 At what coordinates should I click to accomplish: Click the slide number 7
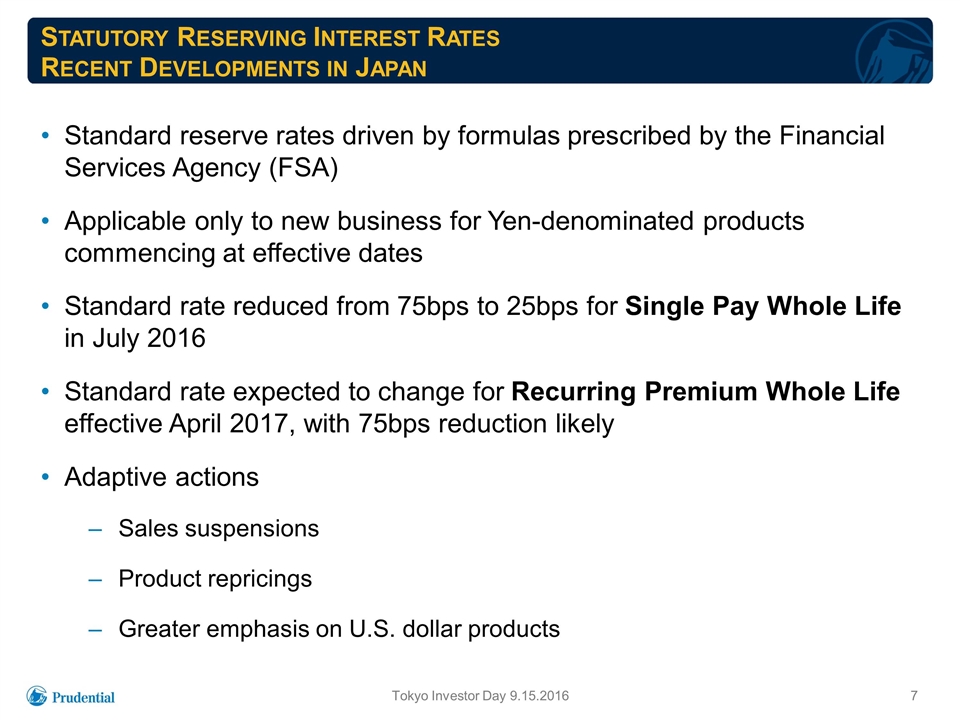click(x=914, y=696)
